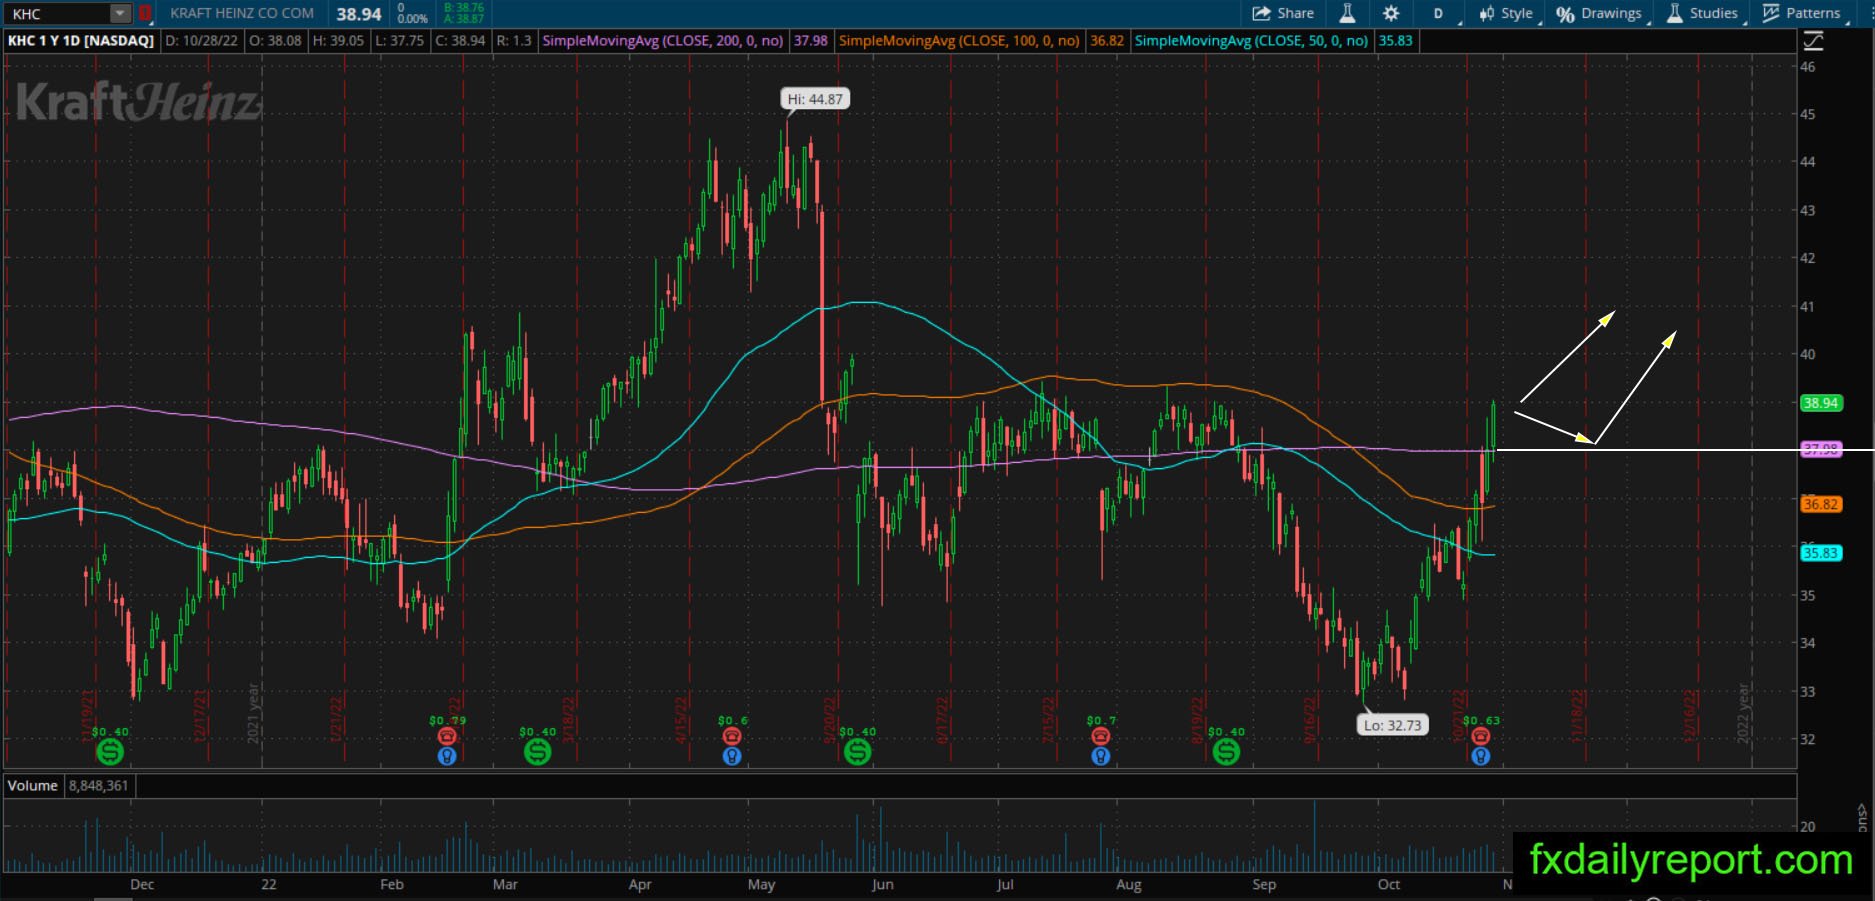Click the D: 10/28/22 date readout

click(x=203, y=41)
